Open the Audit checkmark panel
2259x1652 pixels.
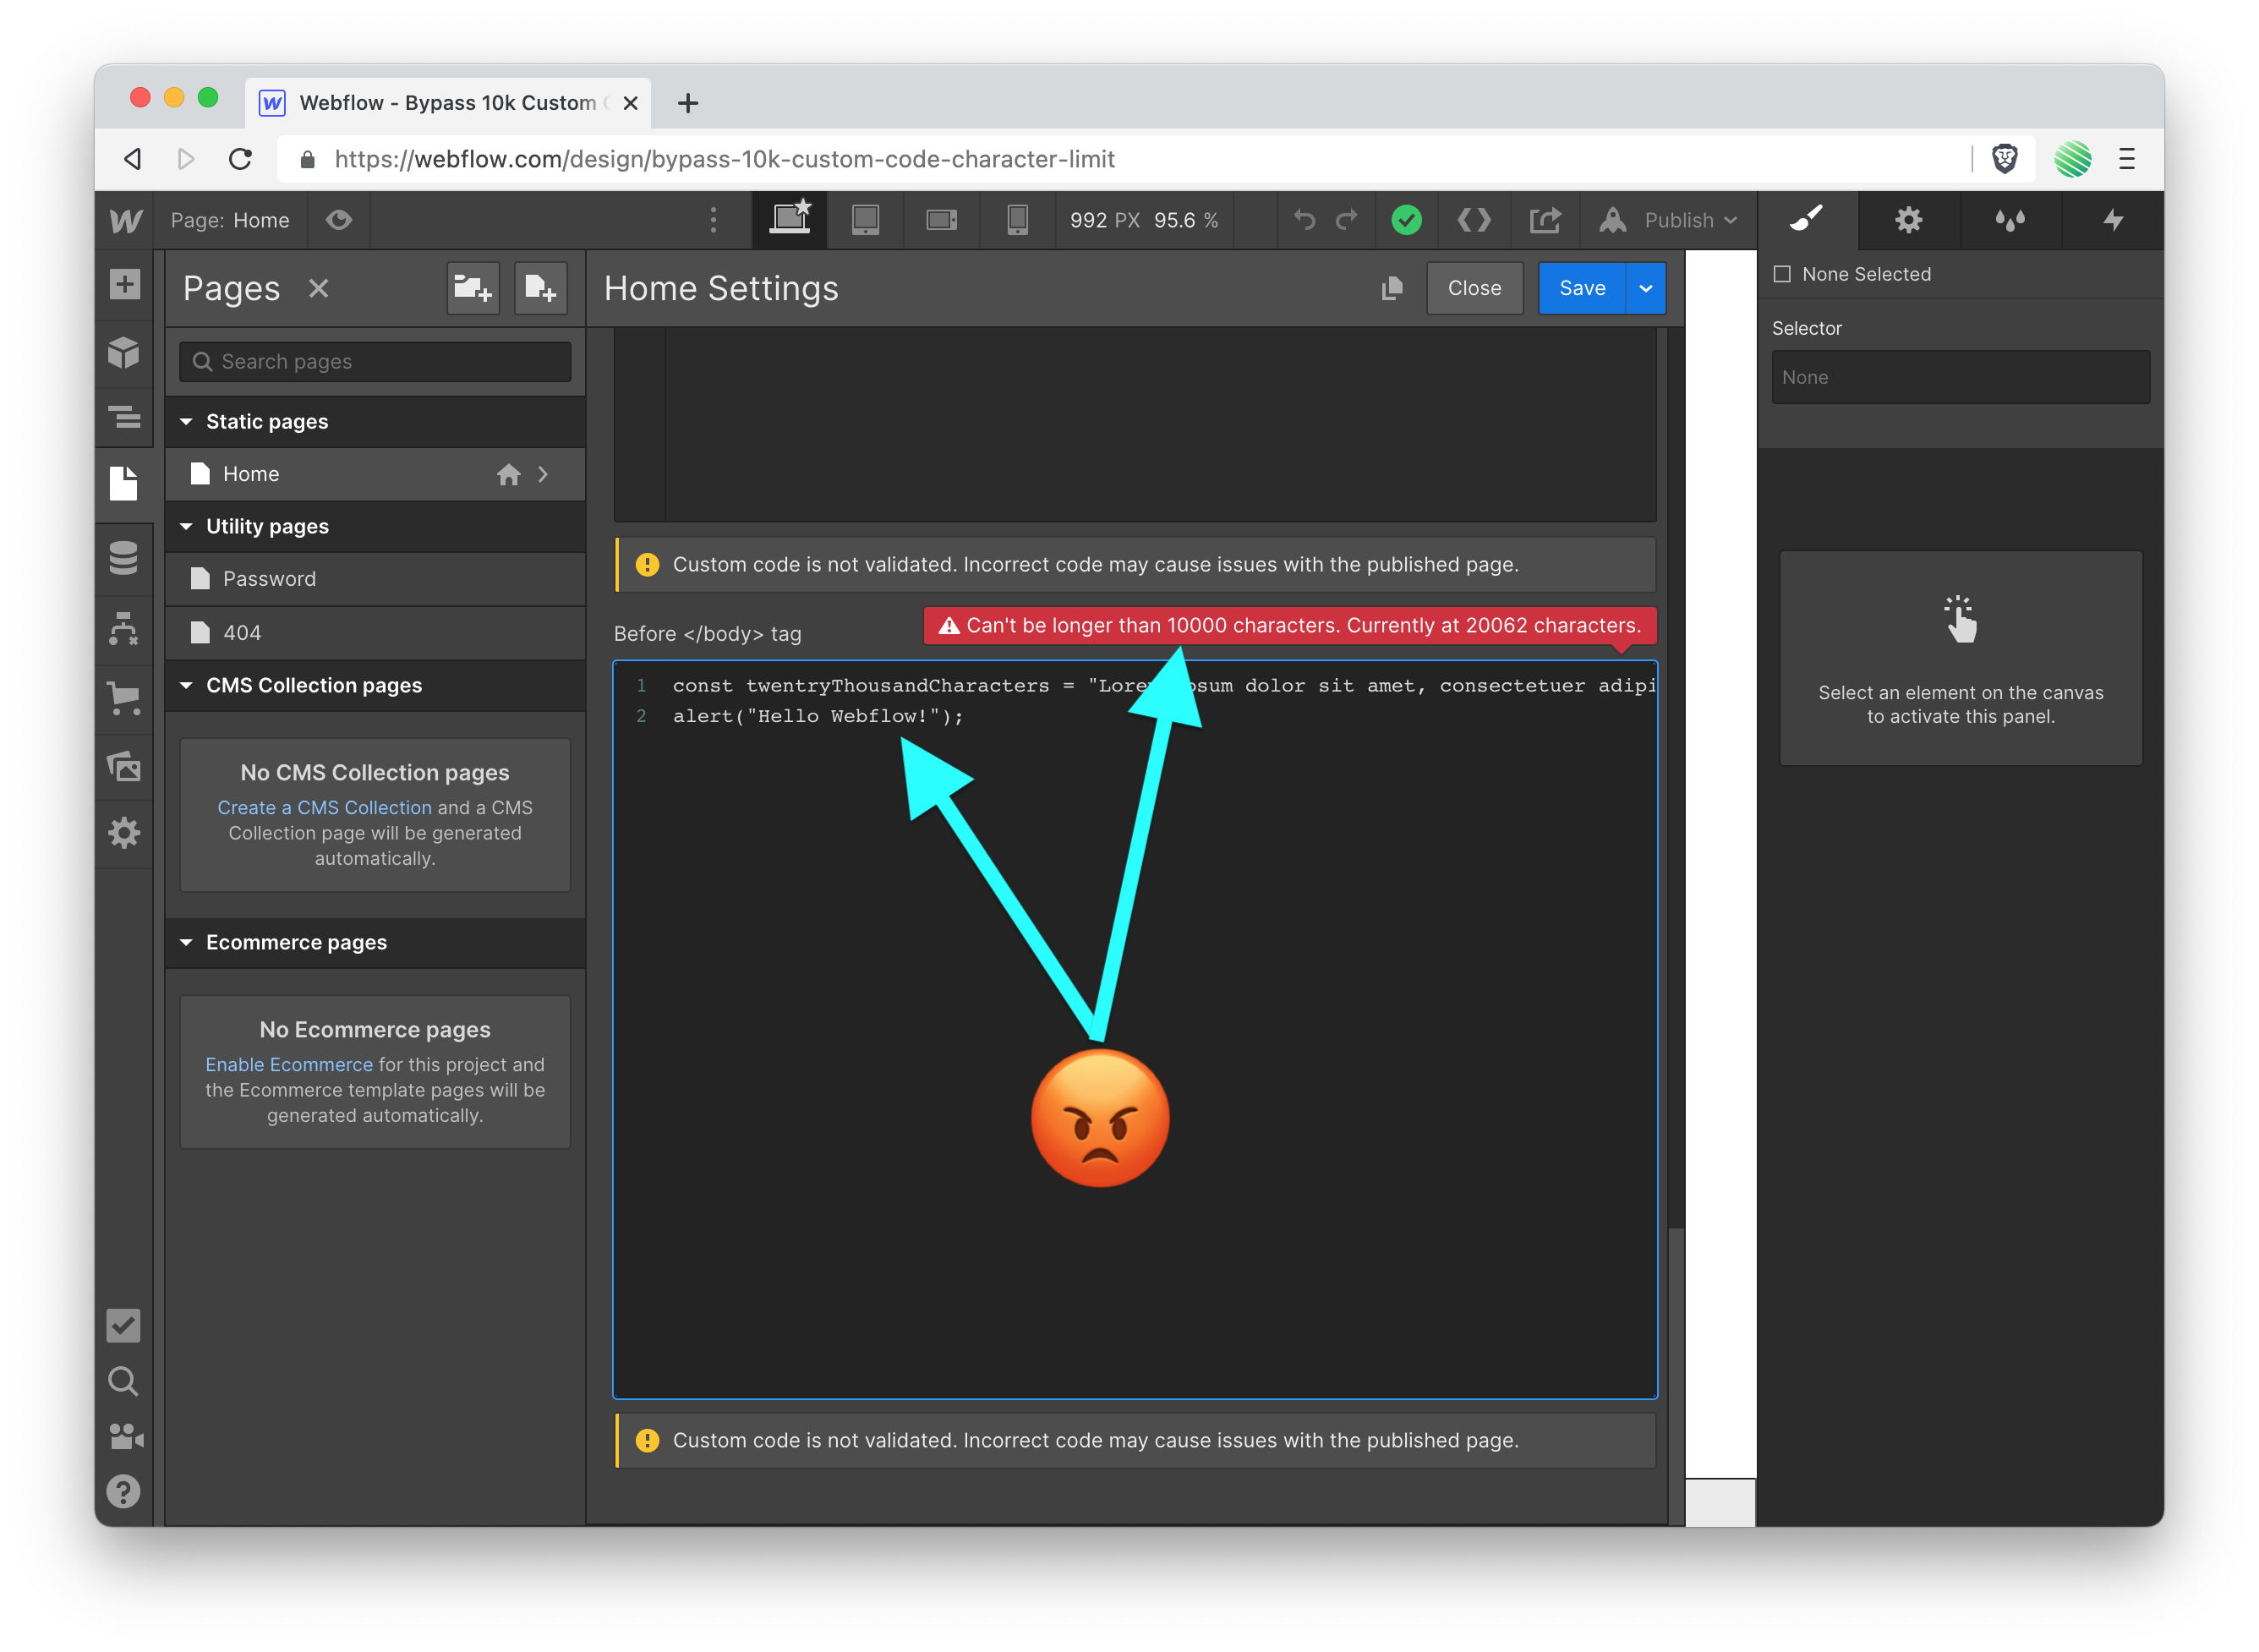point(124,1325)
